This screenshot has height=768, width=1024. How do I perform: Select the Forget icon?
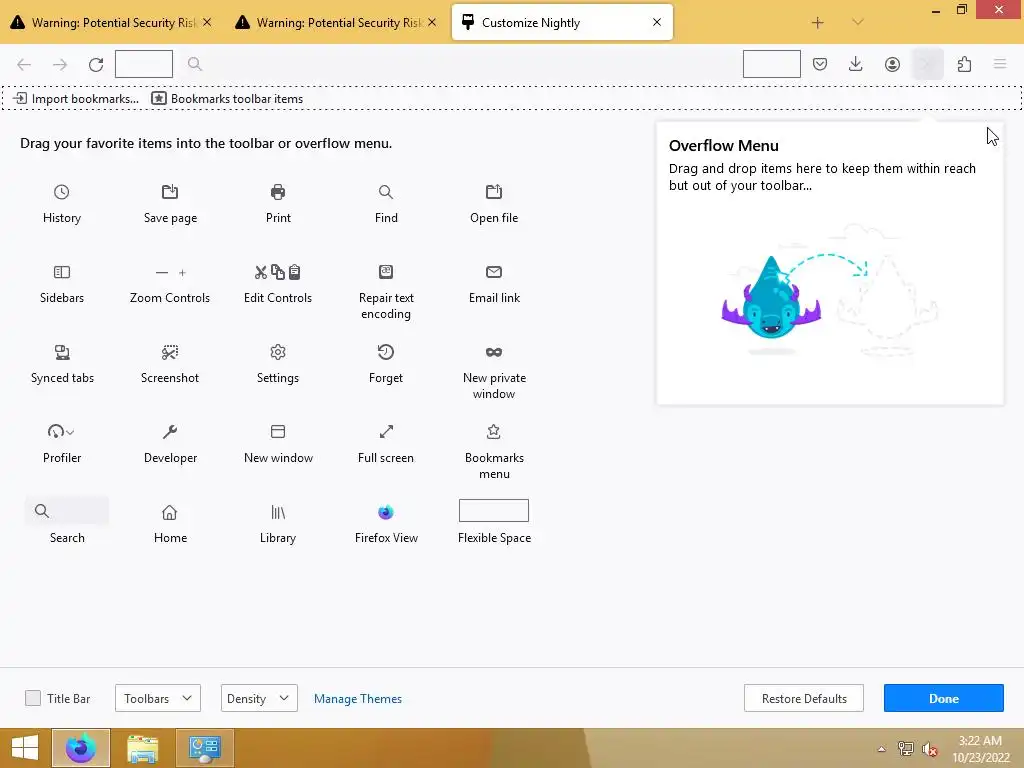386,353
